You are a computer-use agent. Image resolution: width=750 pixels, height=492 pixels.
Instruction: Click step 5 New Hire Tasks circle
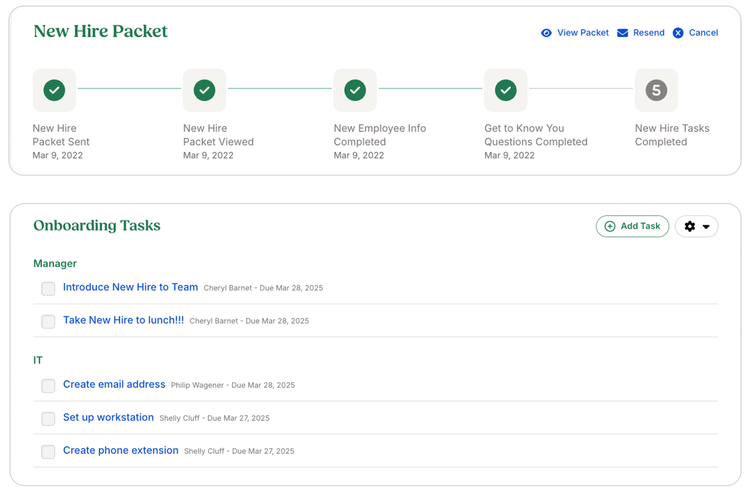[656, 90]
